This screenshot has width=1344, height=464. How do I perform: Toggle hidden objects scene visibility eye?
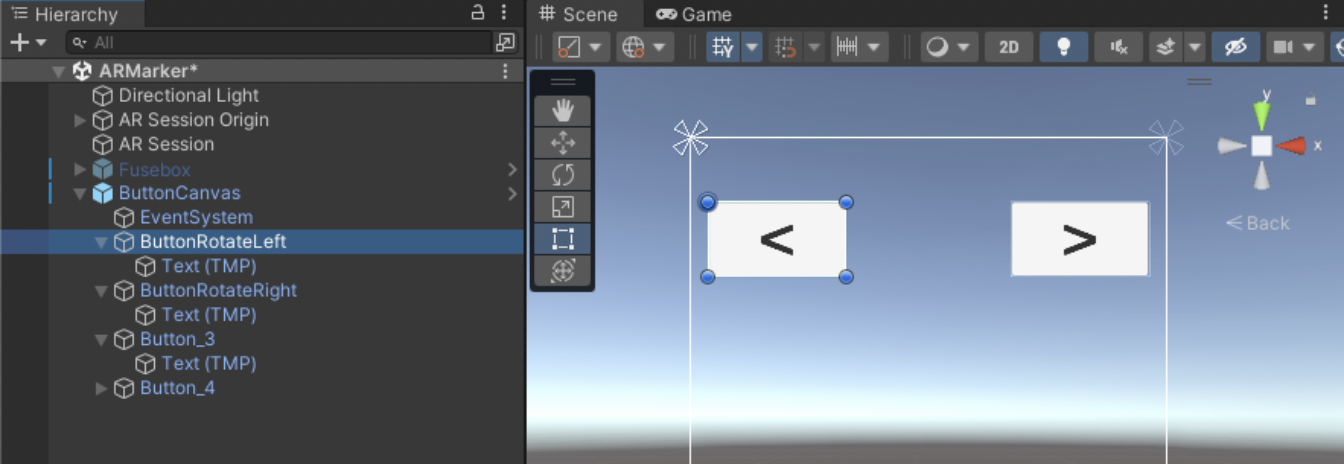coord(1235,47)
